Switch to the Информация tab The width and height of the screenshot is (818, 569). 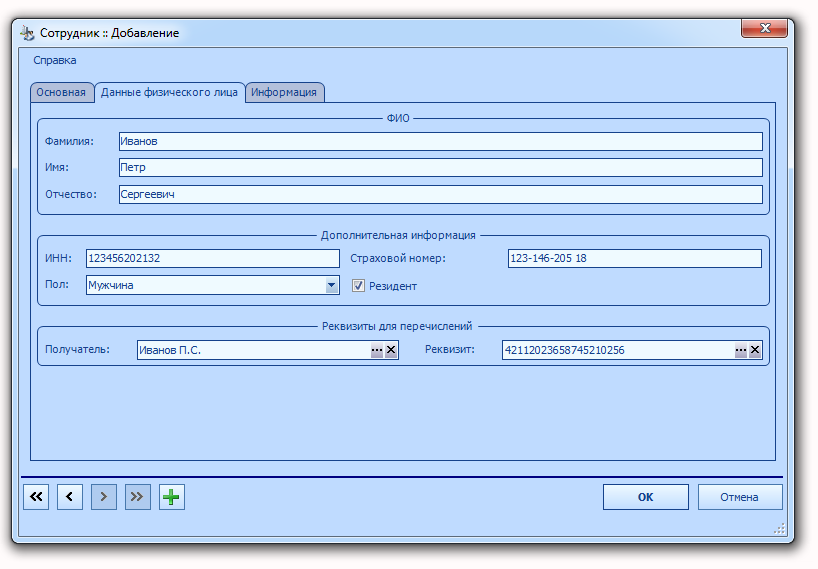(284, 92)
